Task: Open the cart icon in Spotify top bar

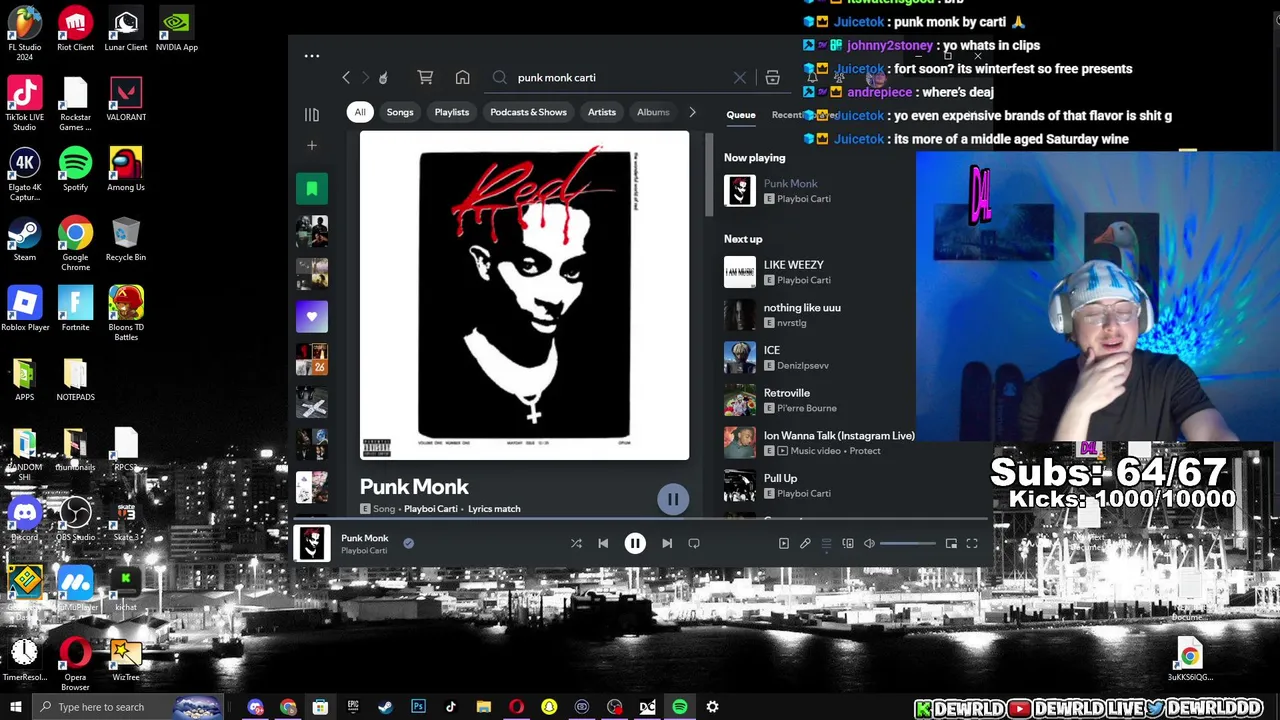Action: coord(425,77)
